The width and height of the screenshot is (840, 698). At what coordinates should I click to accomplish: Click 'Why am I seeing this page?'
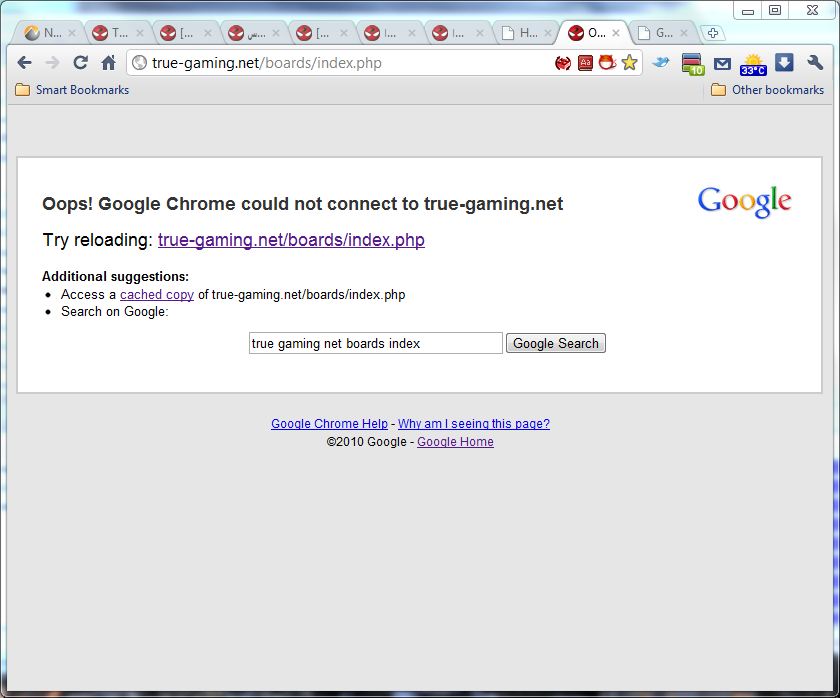(x=474, y=424)
